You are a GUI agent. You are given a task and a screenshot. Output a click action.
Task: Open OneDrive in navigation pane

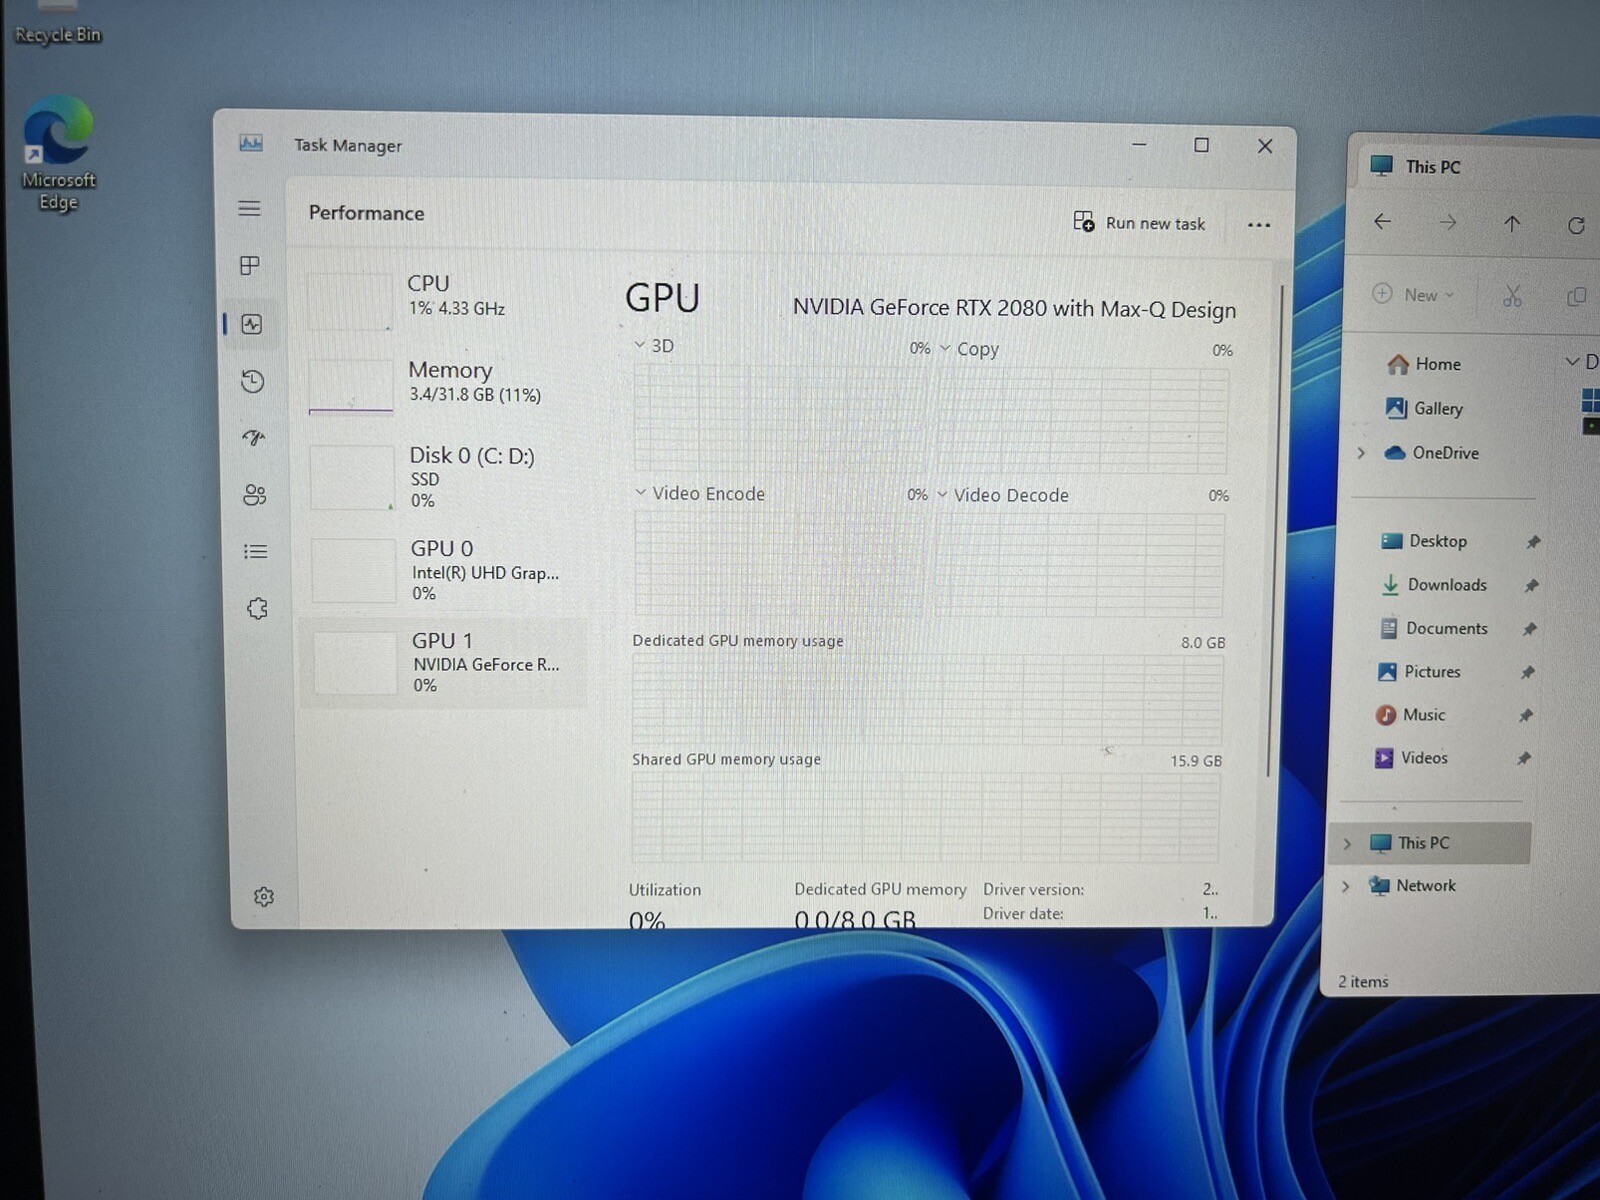[x=1431, y=453]
